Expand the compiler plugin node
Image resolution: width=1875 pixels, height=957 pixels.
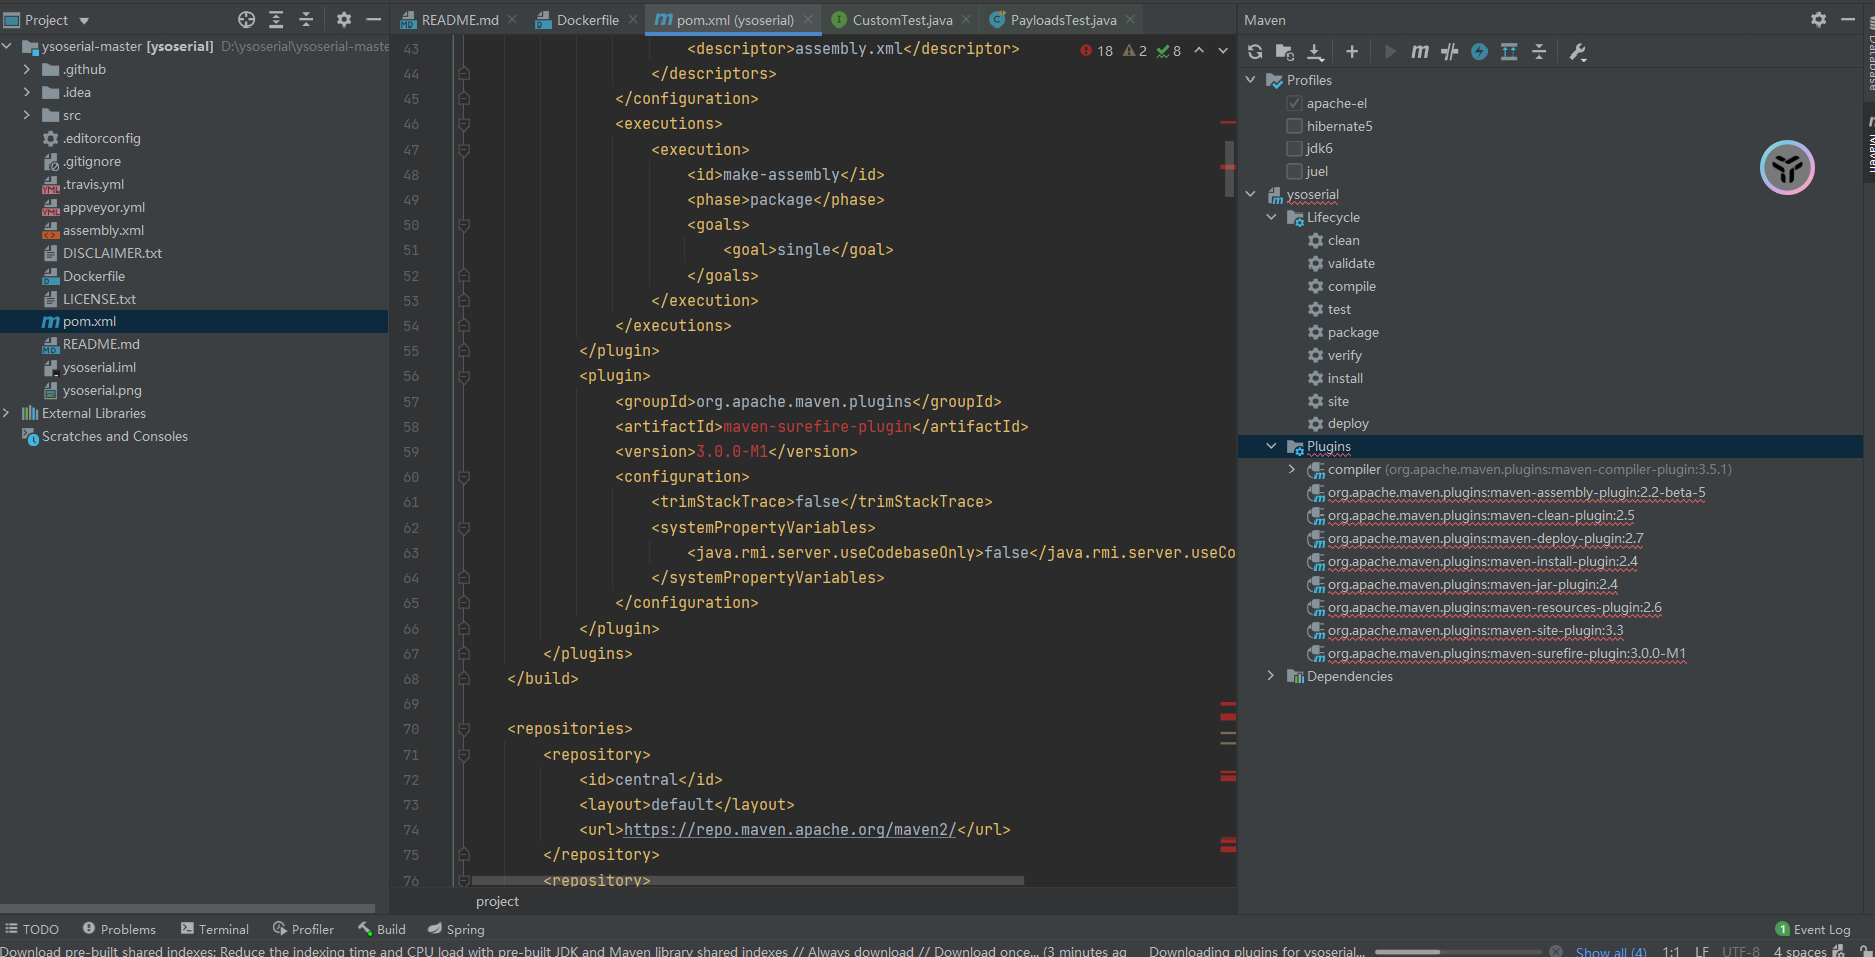point(1292,469)
